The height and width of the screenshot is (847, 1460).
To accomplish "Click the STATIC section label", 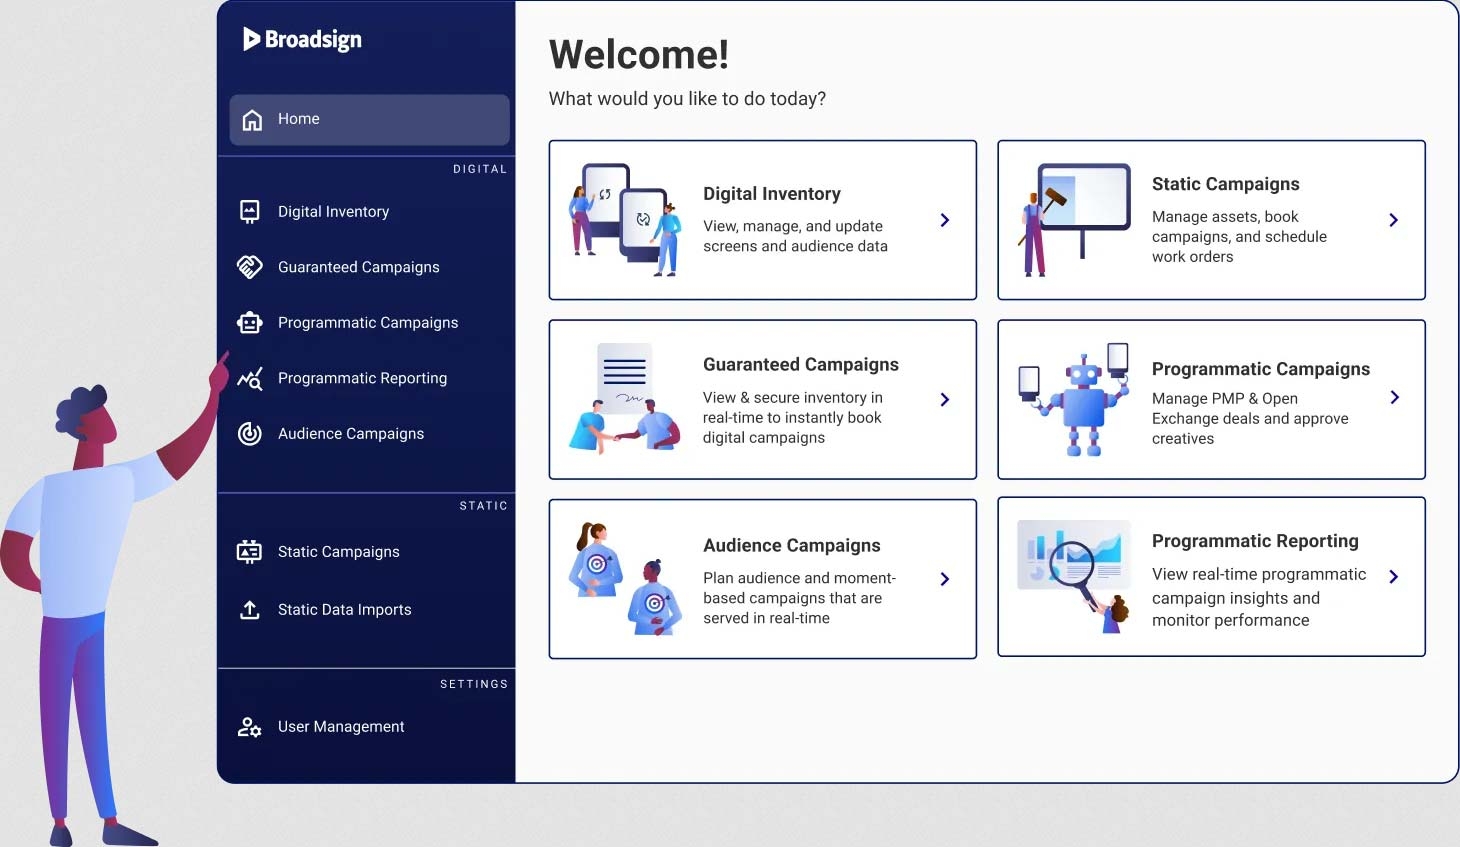I will [483, 506].
